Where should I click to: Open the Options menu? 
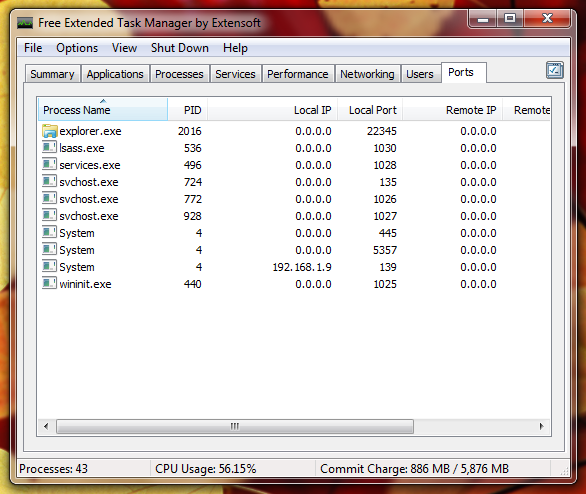(77, 48)
